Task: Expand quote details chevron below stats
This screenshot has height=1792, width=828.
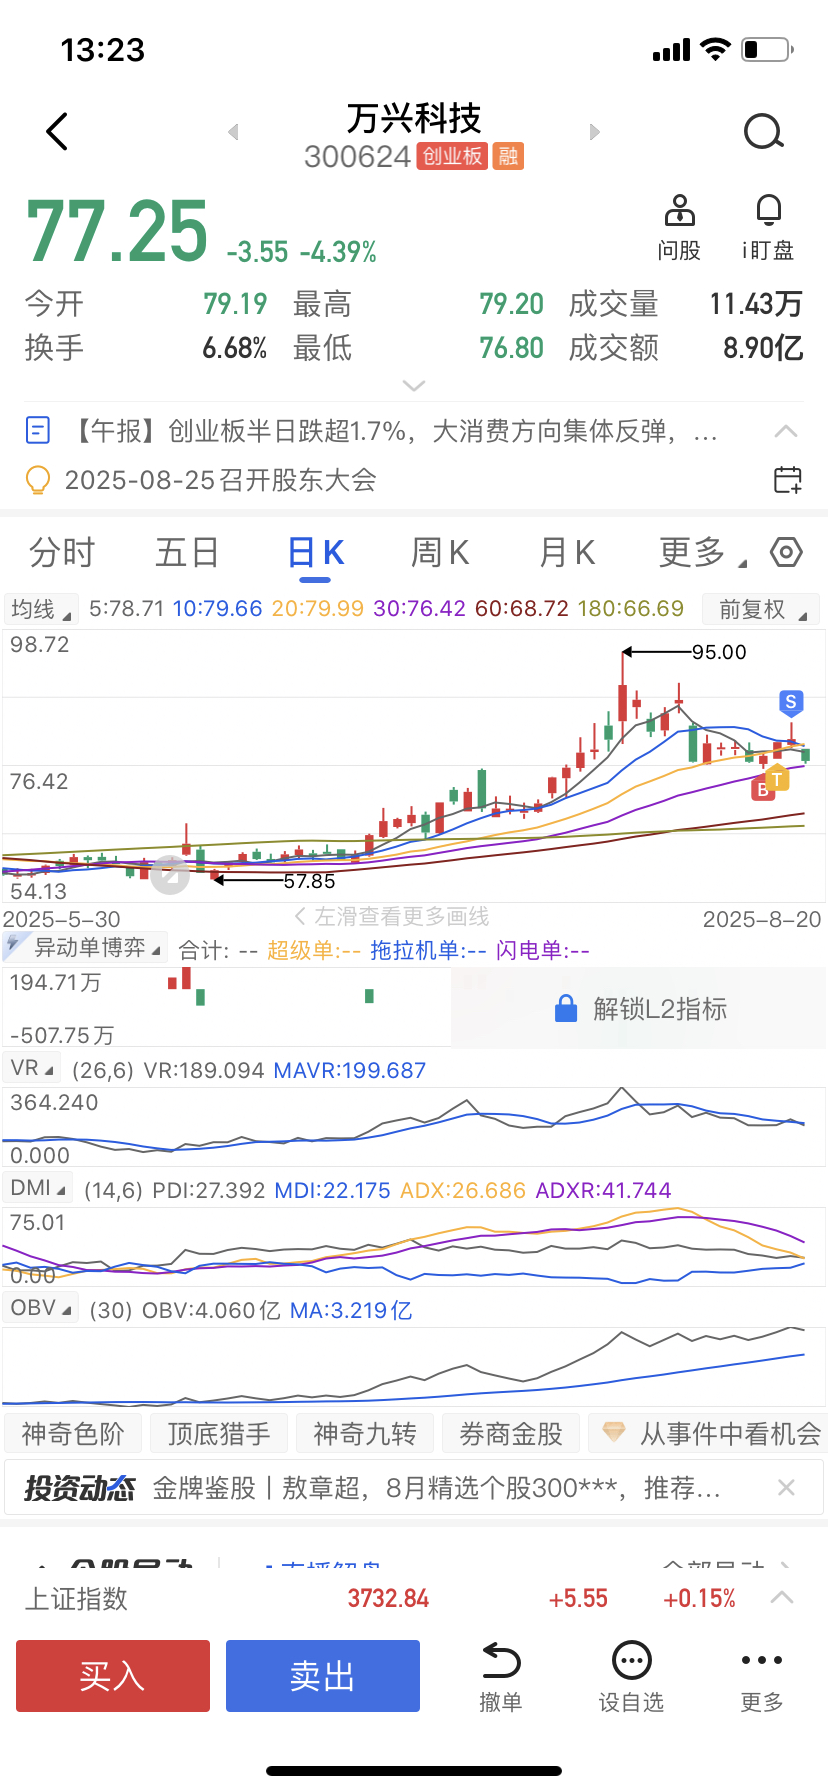Action: (x=414, y=385)
